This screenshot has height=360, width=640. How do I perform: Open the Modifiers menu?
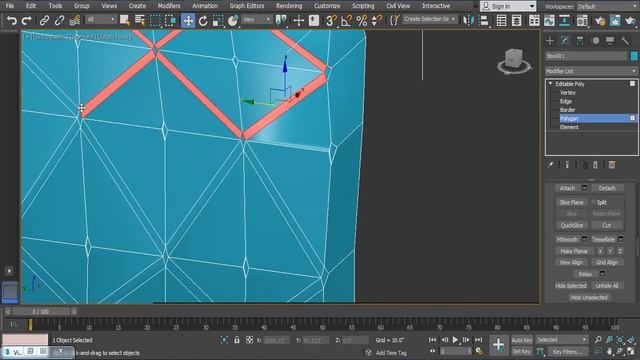169,6
